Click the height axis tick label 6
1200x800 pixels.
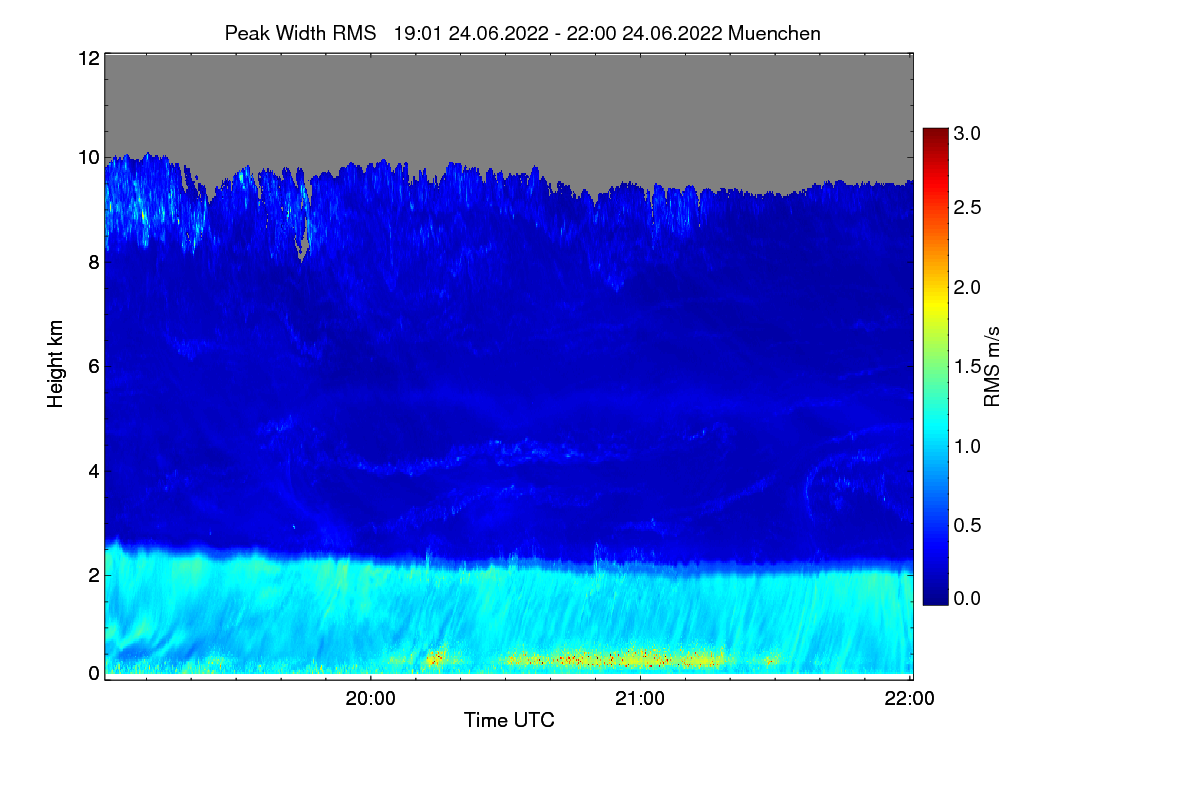[93, 366]
